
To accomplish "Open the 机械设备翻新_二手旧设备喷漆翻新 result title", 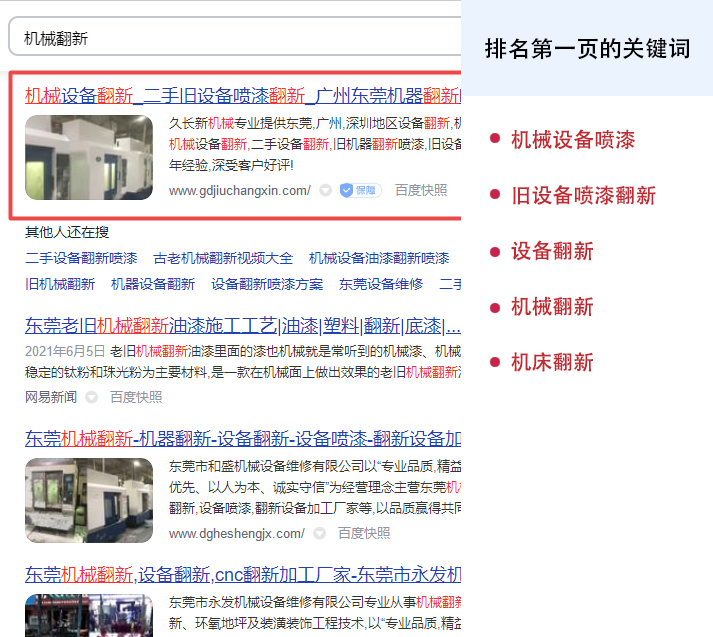I will coord(242,96).
